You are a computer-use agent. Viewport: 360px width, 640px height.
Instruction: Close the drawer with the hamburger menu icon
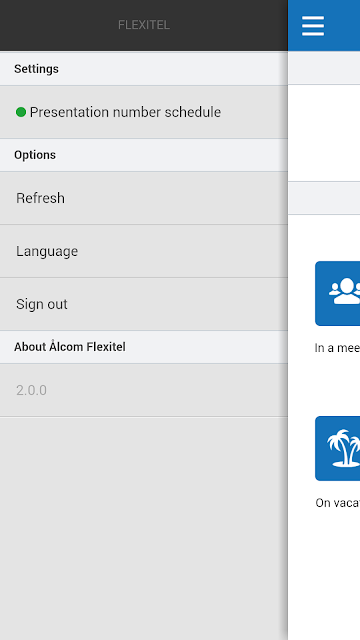[313, 26]
